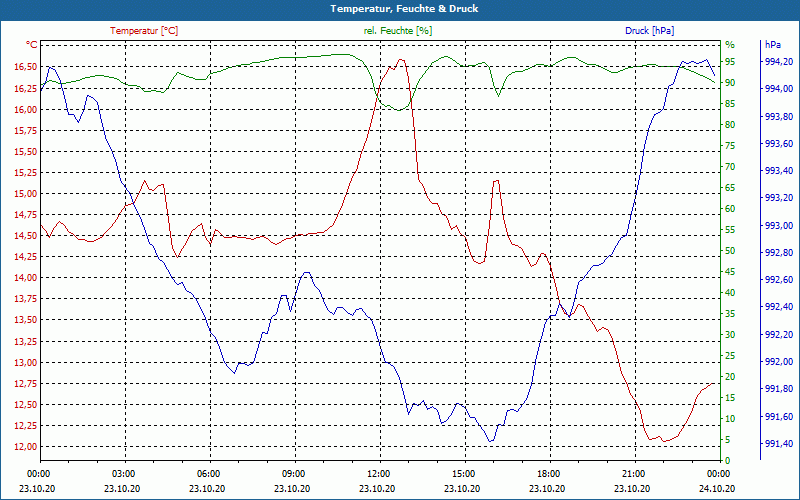
Task: Click the blue '991,80' pressure axis value
Action: [x=779, y=389]
